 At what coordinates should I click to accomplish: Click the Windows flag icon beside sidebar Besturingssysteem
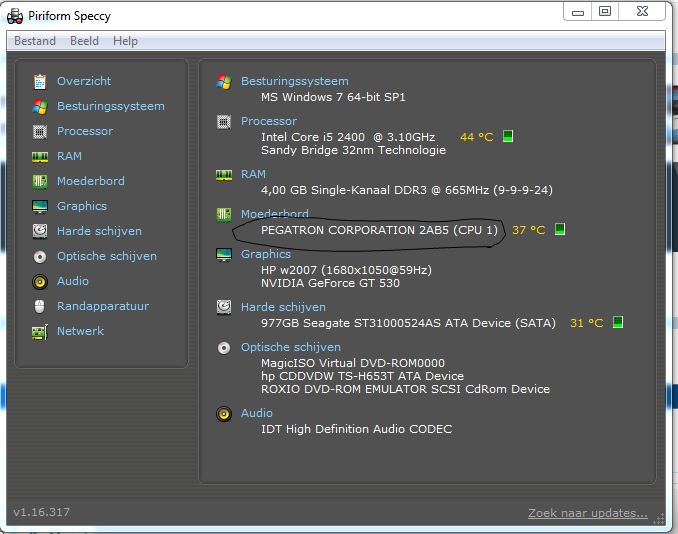(x=40, y=106)
